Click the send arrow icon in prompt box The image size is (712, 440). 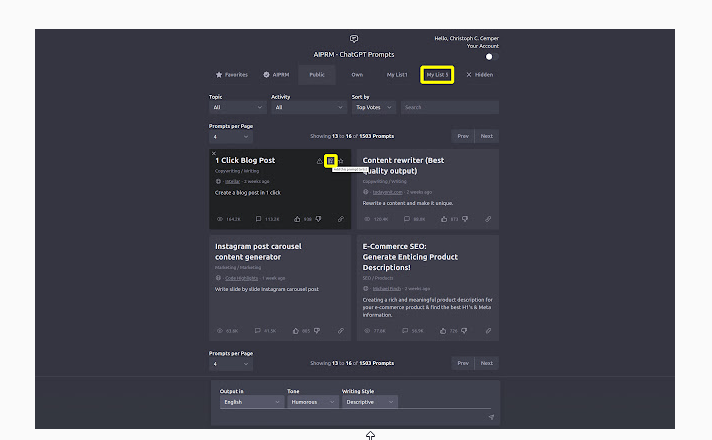[491, 417]
